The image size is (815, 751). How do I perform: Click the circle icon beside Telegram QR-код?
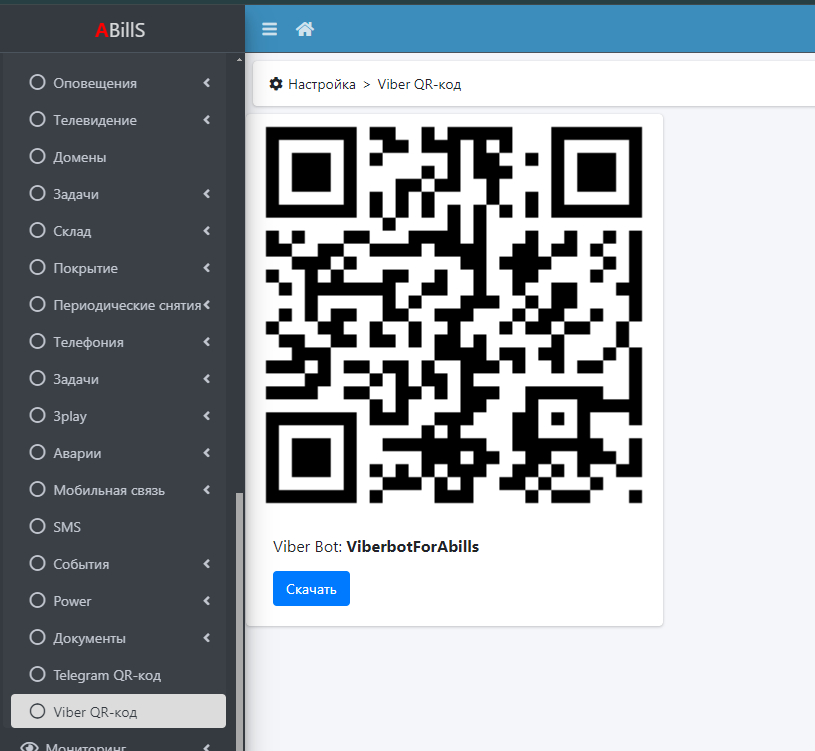pos(37,674)
